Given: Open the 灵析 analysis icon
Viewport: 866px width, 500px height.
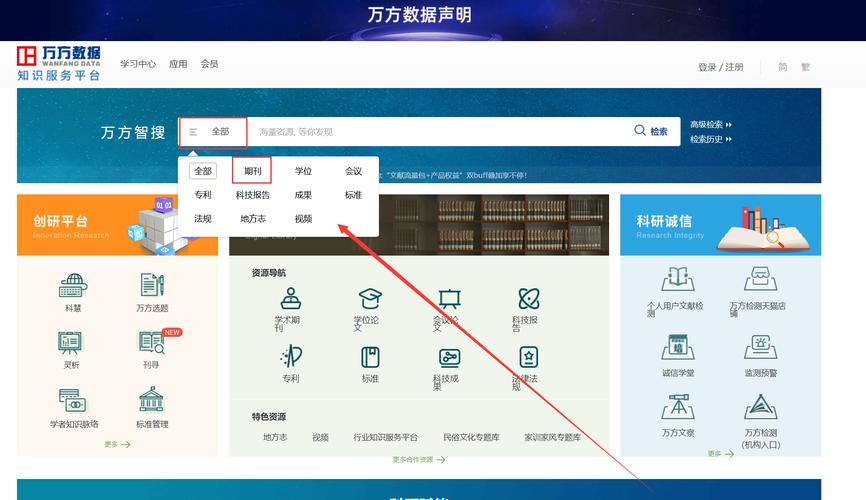Looking at the screenshot, I should click(70, 343).
